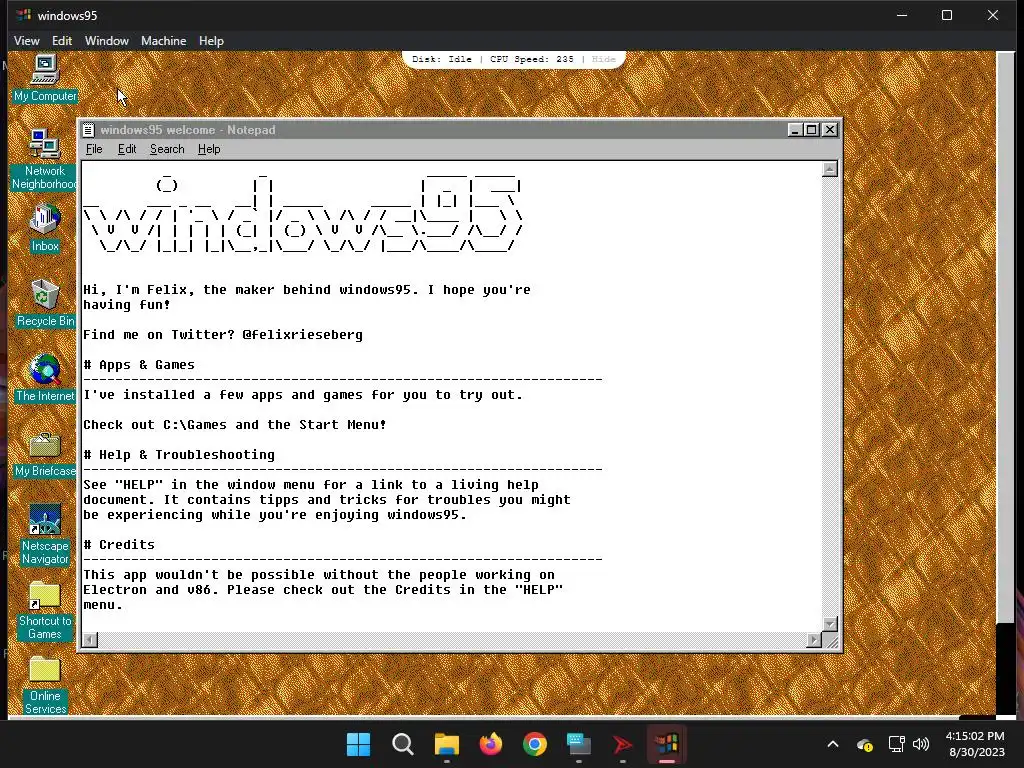Open the Help menu in windows95 app
This screenshot has height=768, width=1024.
(x=211, y=40)
